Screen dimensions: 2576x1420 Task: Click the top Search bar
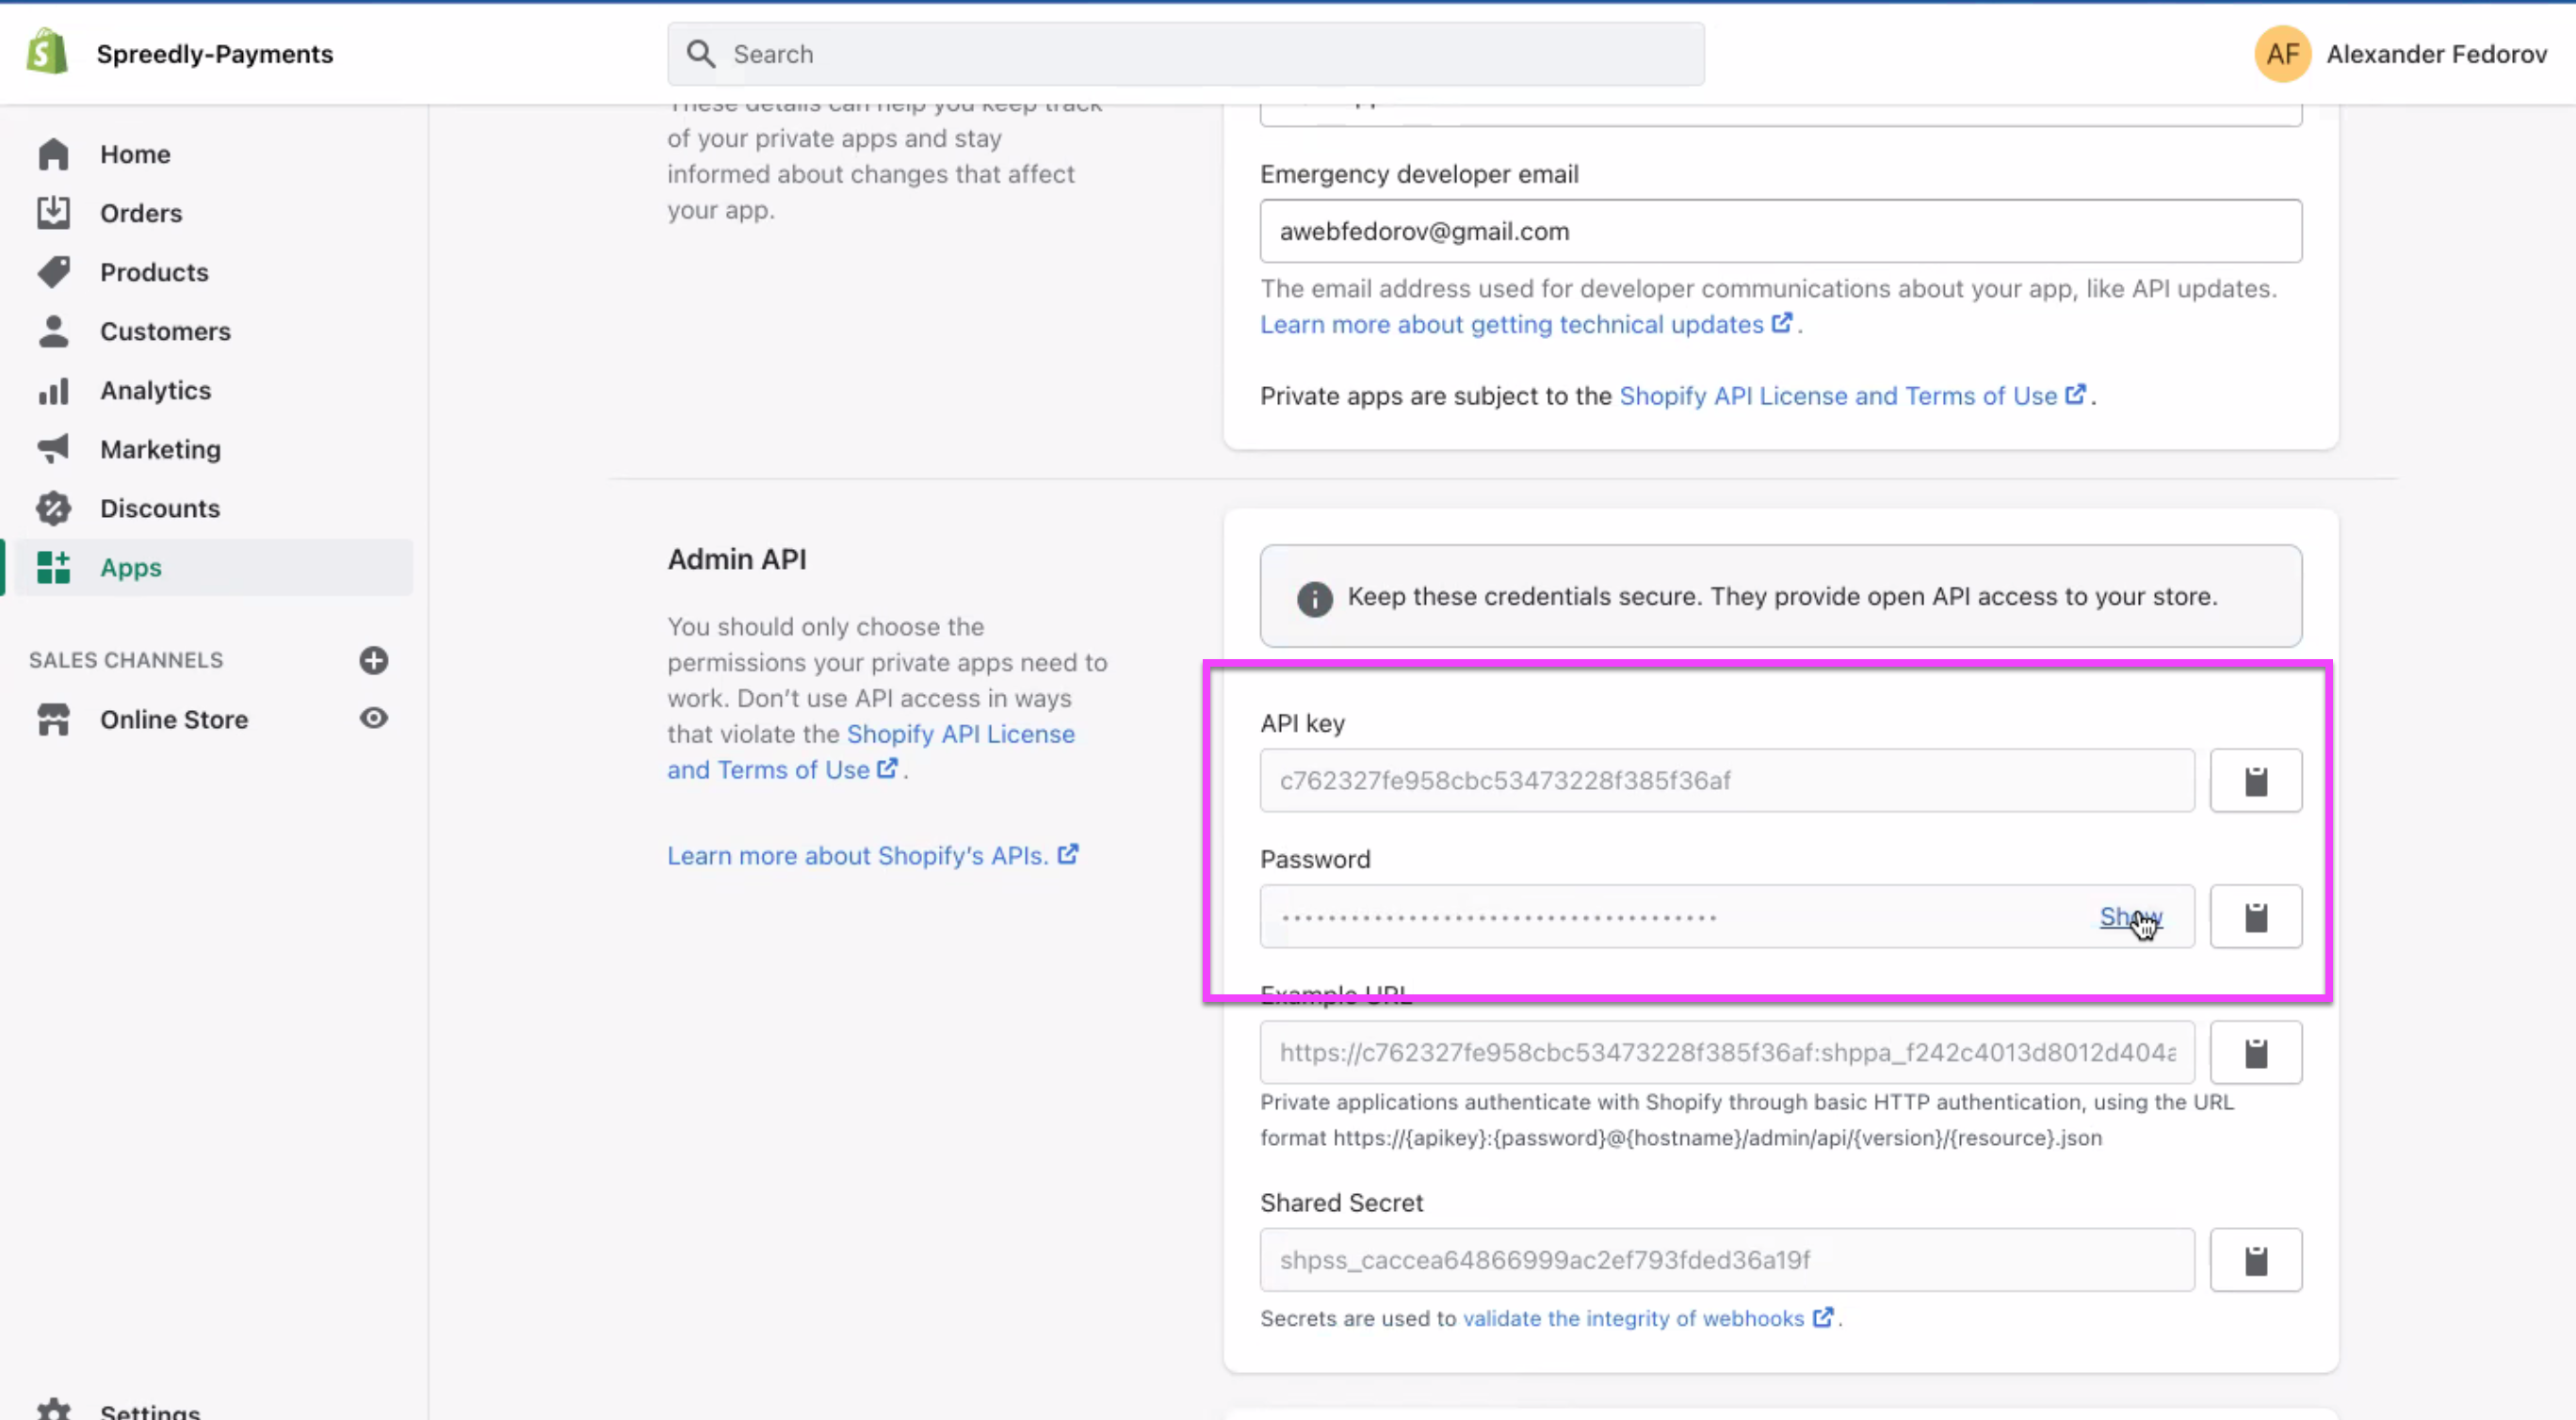1185,54
